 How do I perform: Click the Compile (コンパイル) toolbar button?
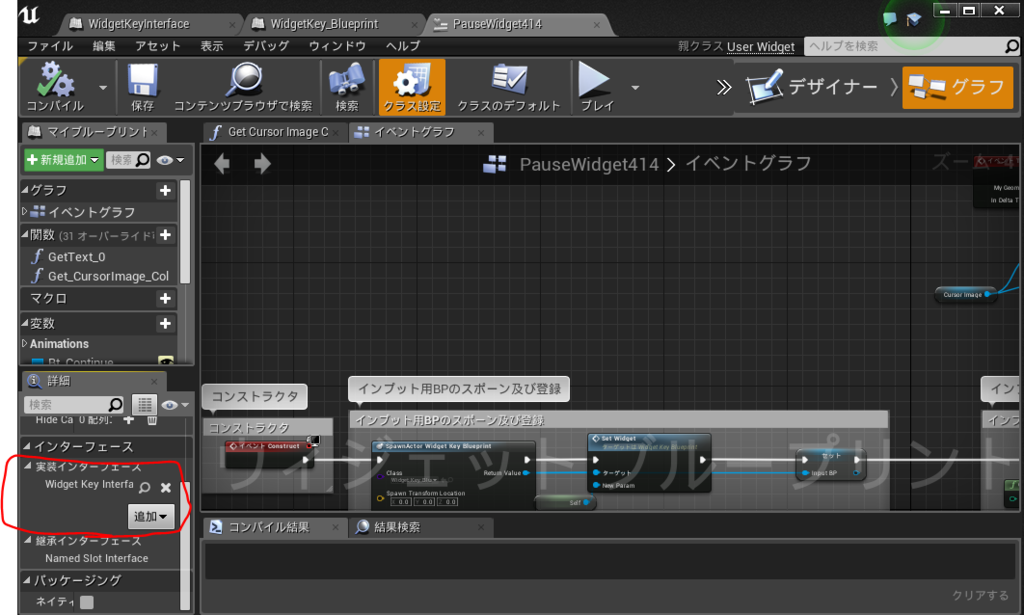(x=55, y=87)
